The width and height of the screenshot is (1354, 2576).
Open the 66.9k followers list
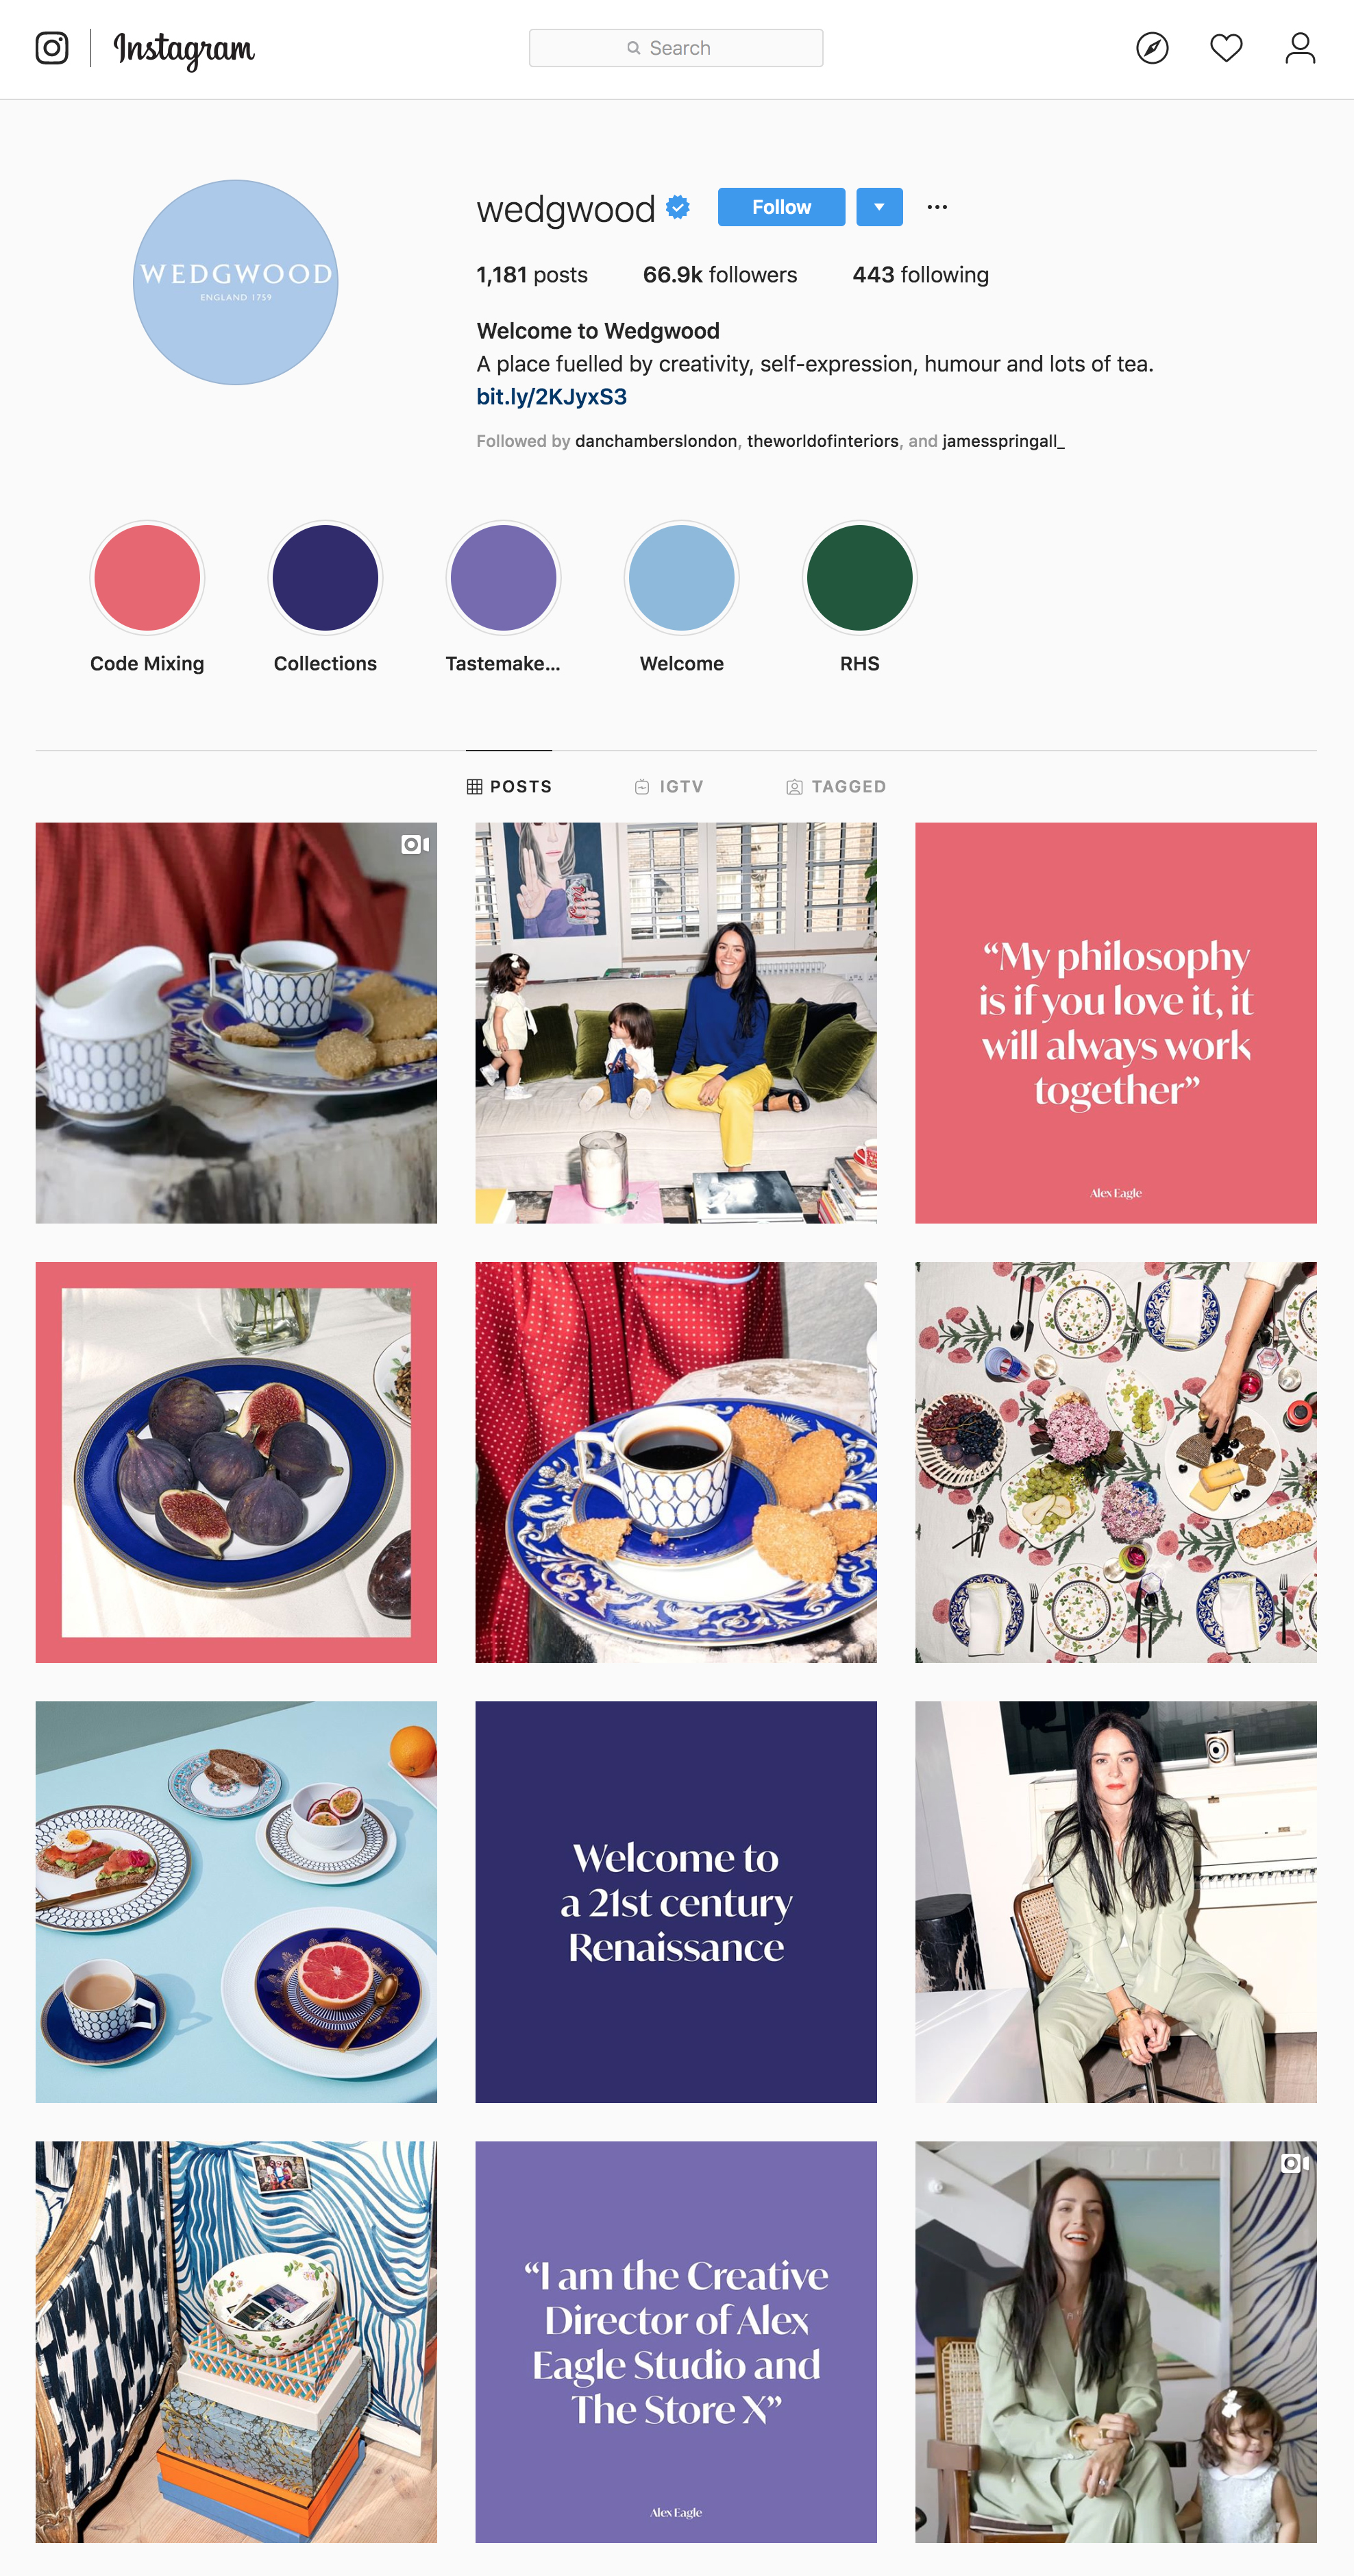(x=720, y=275)
